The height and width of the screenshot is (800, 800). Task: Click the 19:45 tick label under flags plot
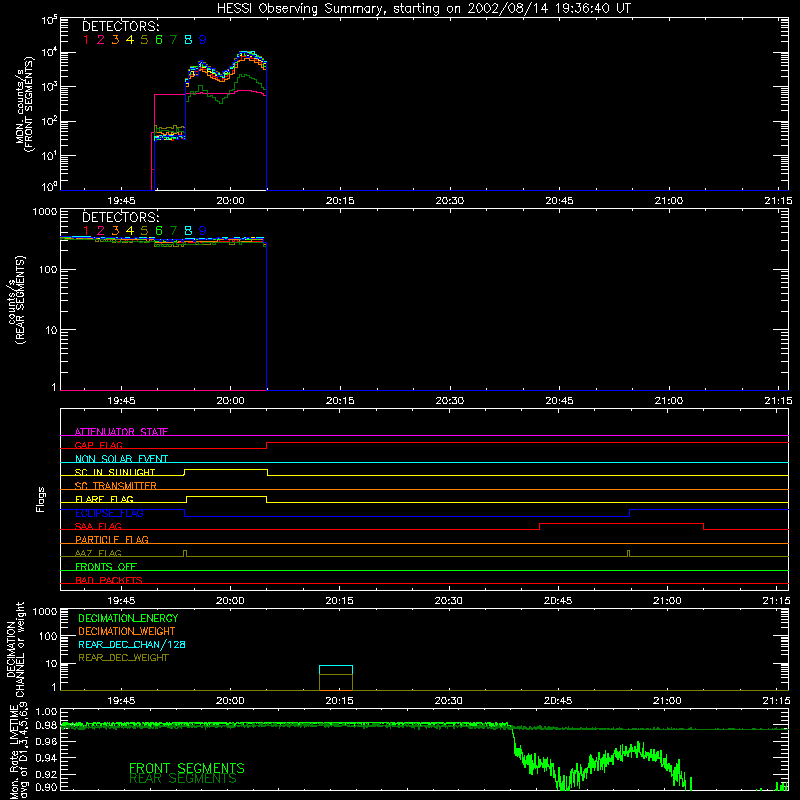click(121, 601)
